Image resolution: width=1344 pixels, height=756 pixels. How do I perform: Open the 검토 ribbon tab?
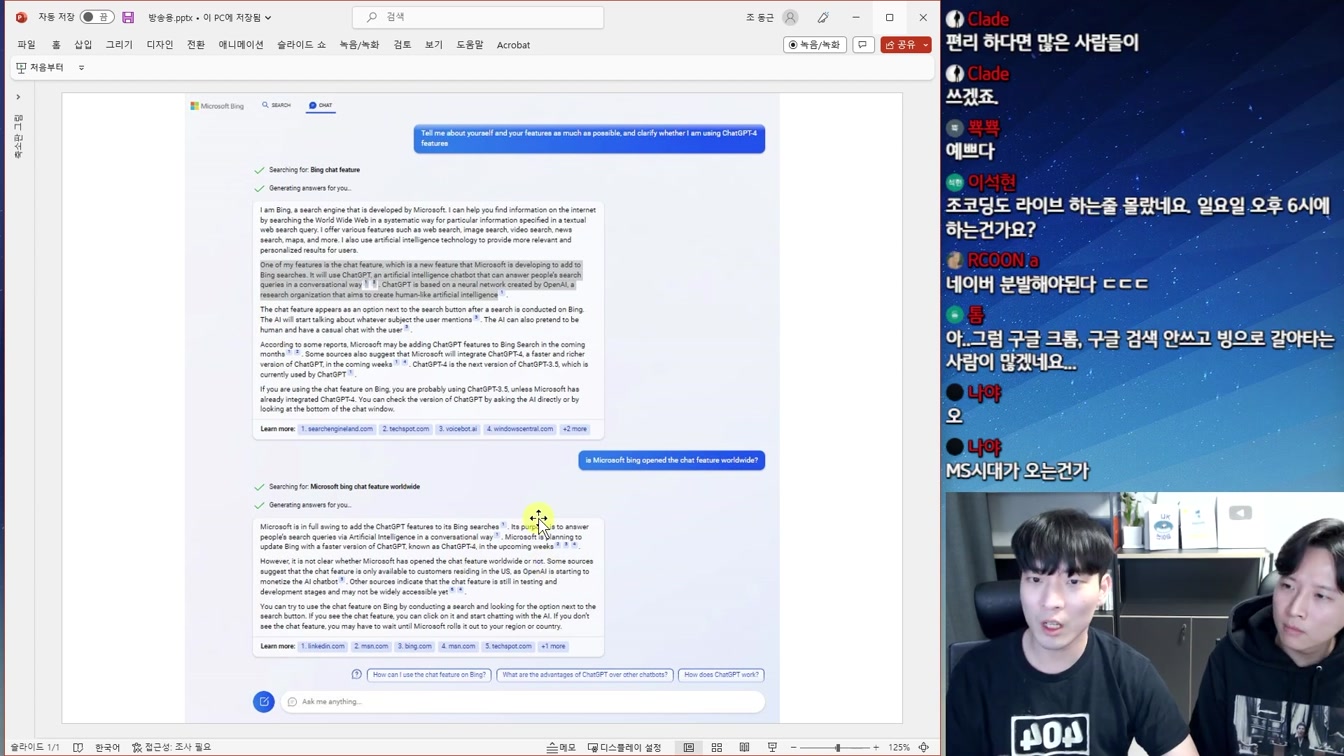pyautogui.click(x=402, y=45)
